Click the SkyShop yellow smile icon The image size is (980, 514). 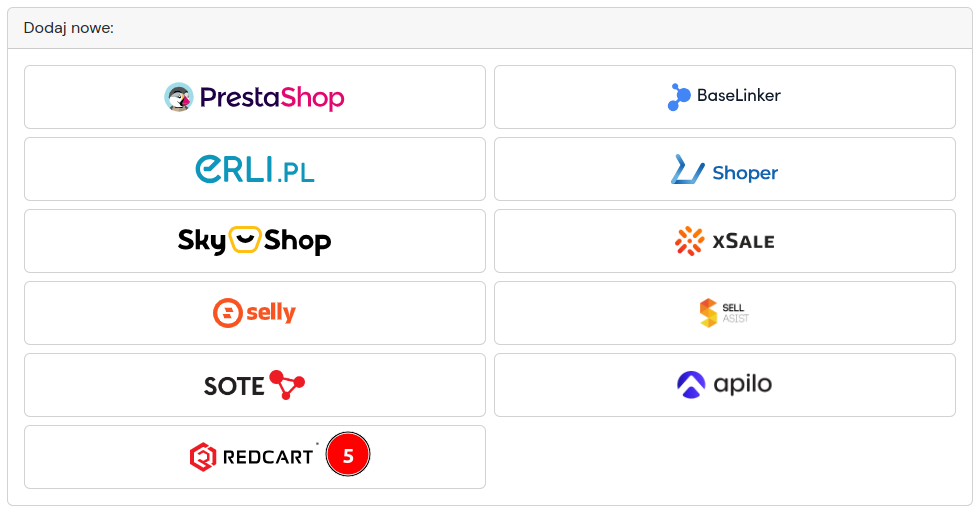click(244, 239)
